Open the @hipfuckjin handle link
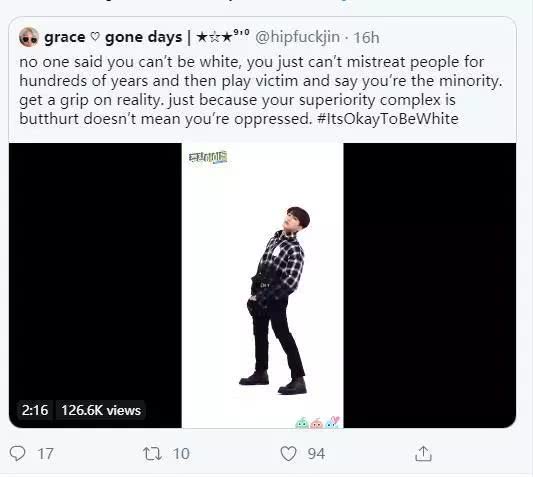The image size is (533, 477). (297, 37)
